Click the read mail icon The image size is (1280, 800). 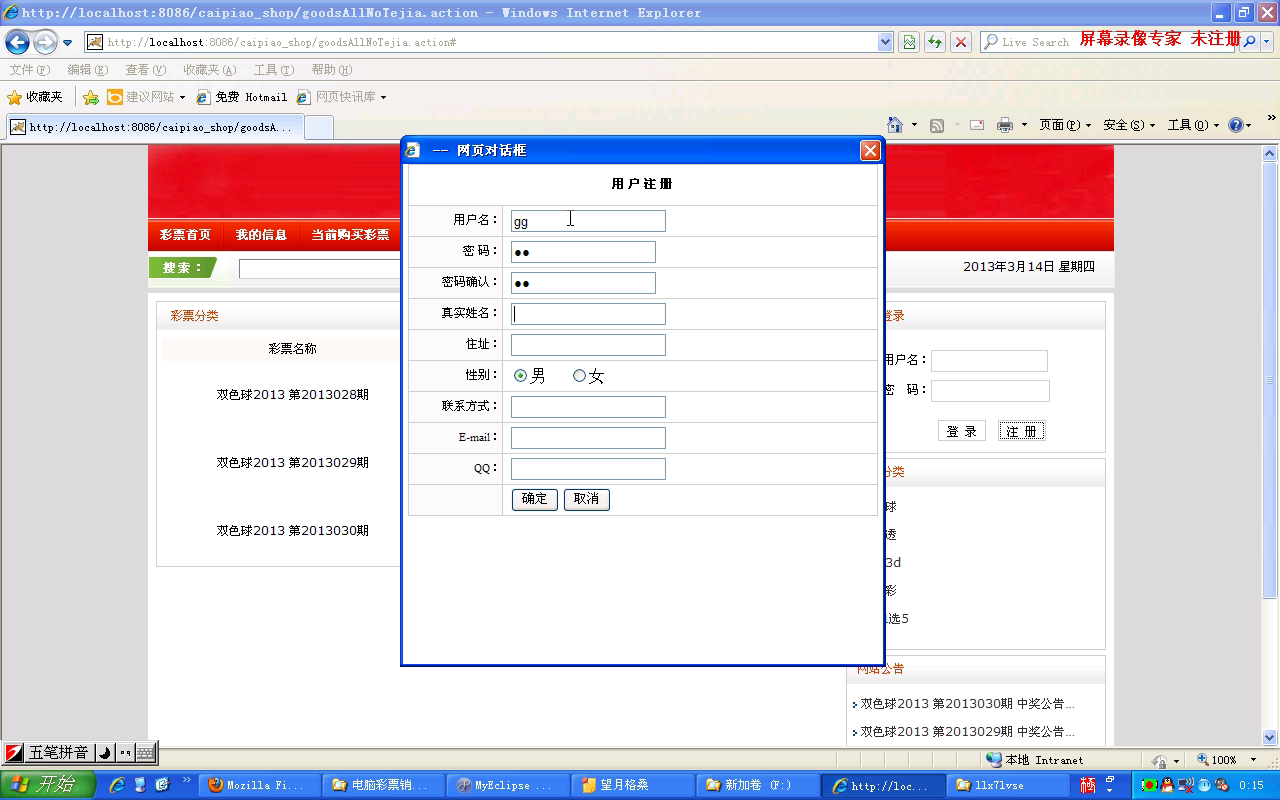[977, 125]
